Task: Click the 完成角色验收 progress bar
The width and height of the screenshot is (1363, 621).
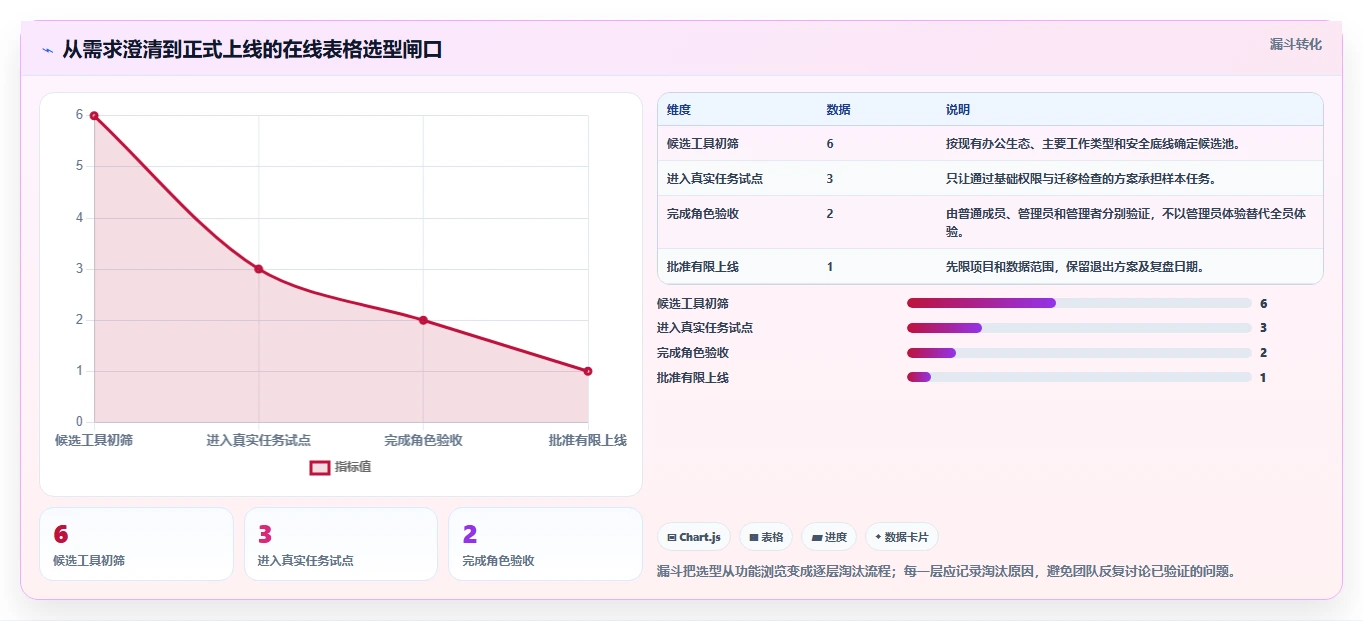Action: point(1079,353)
